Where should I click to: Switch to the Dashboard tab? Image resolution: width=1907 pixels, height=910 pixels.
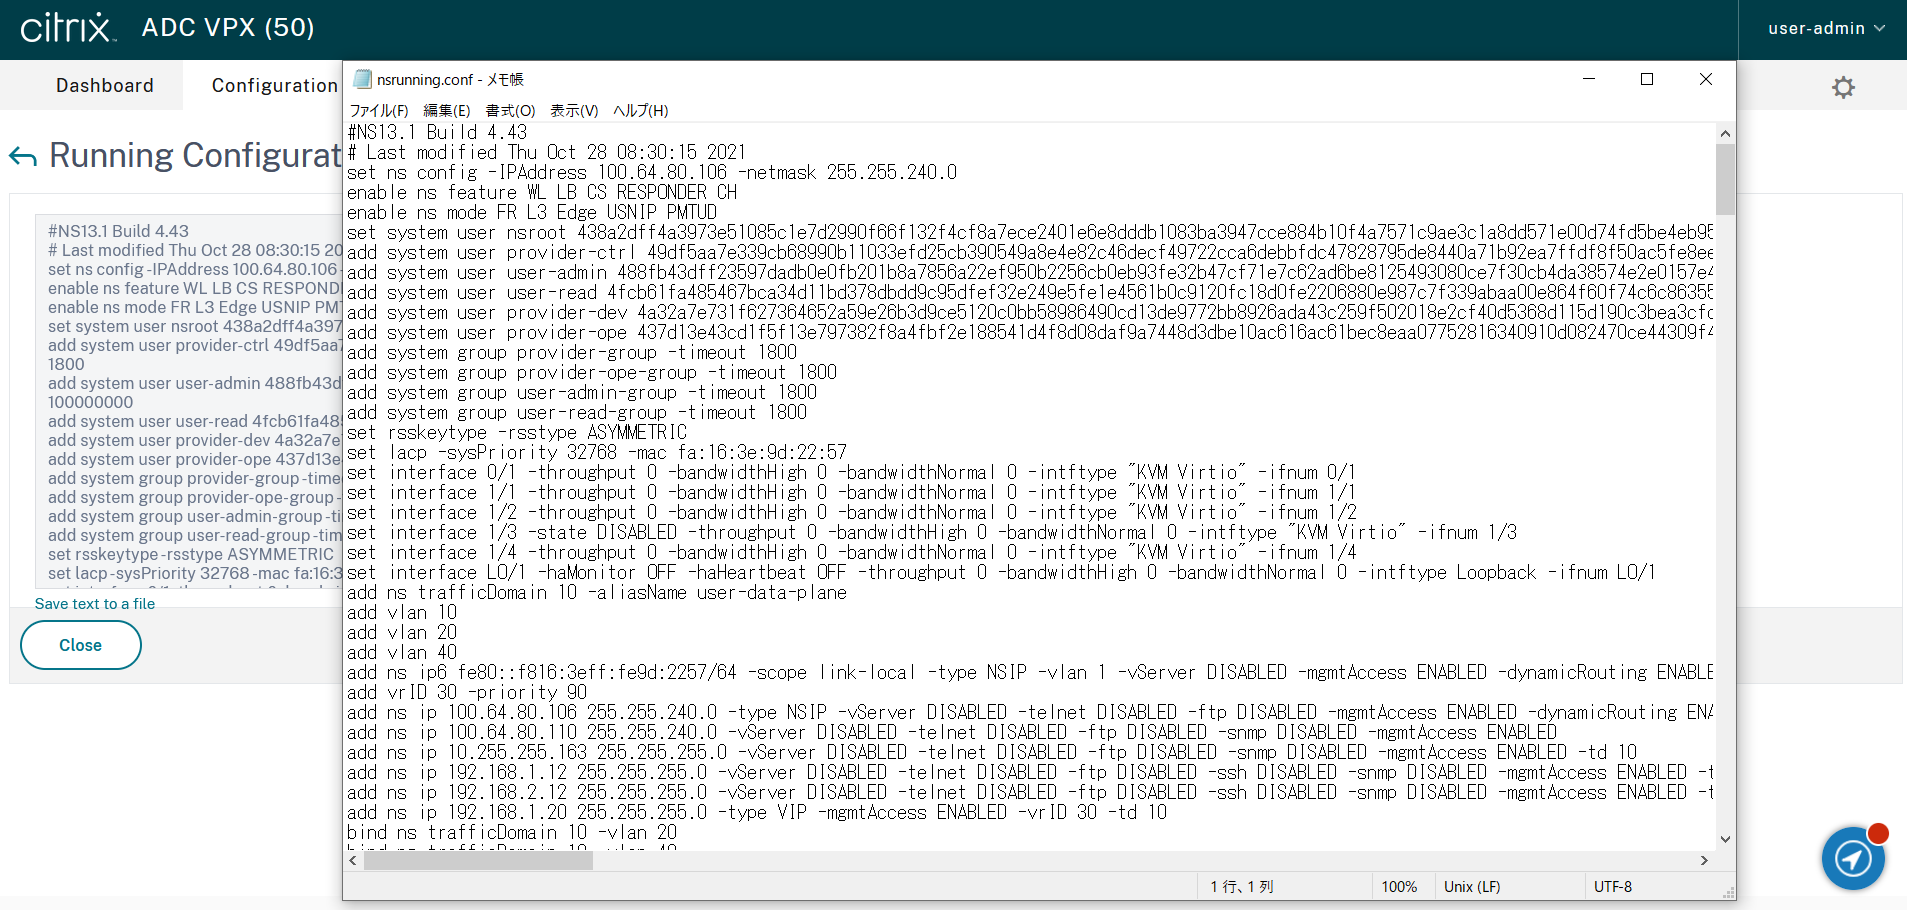(x=105, y=85)
